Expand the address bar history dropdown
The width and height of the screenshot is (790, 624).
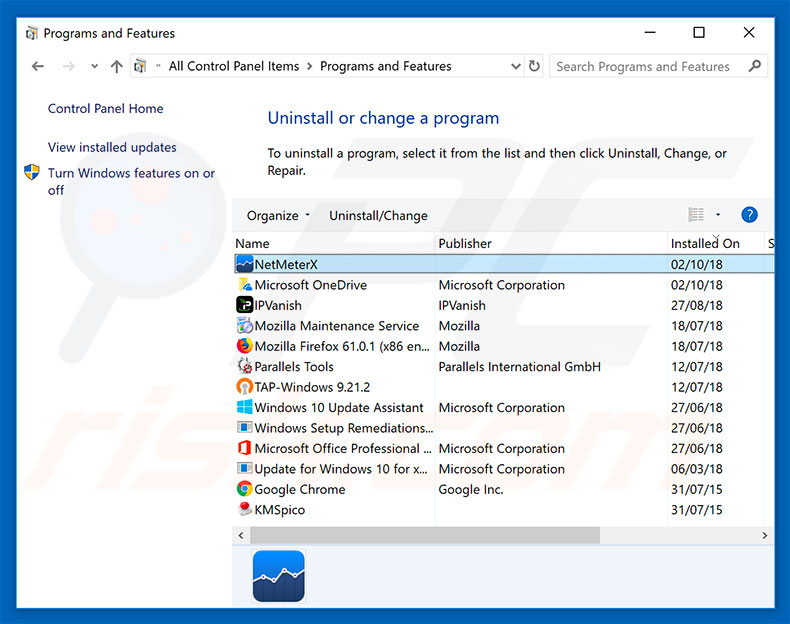click(x=515, y=66)
